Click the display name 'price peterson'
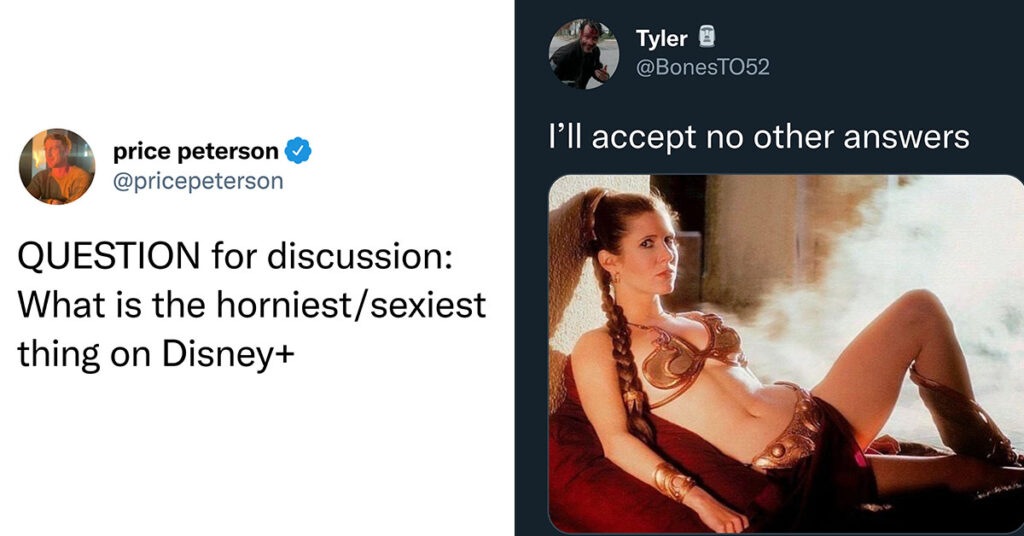Viewport: 1024px width, 536px height. (x=195, y=151)
